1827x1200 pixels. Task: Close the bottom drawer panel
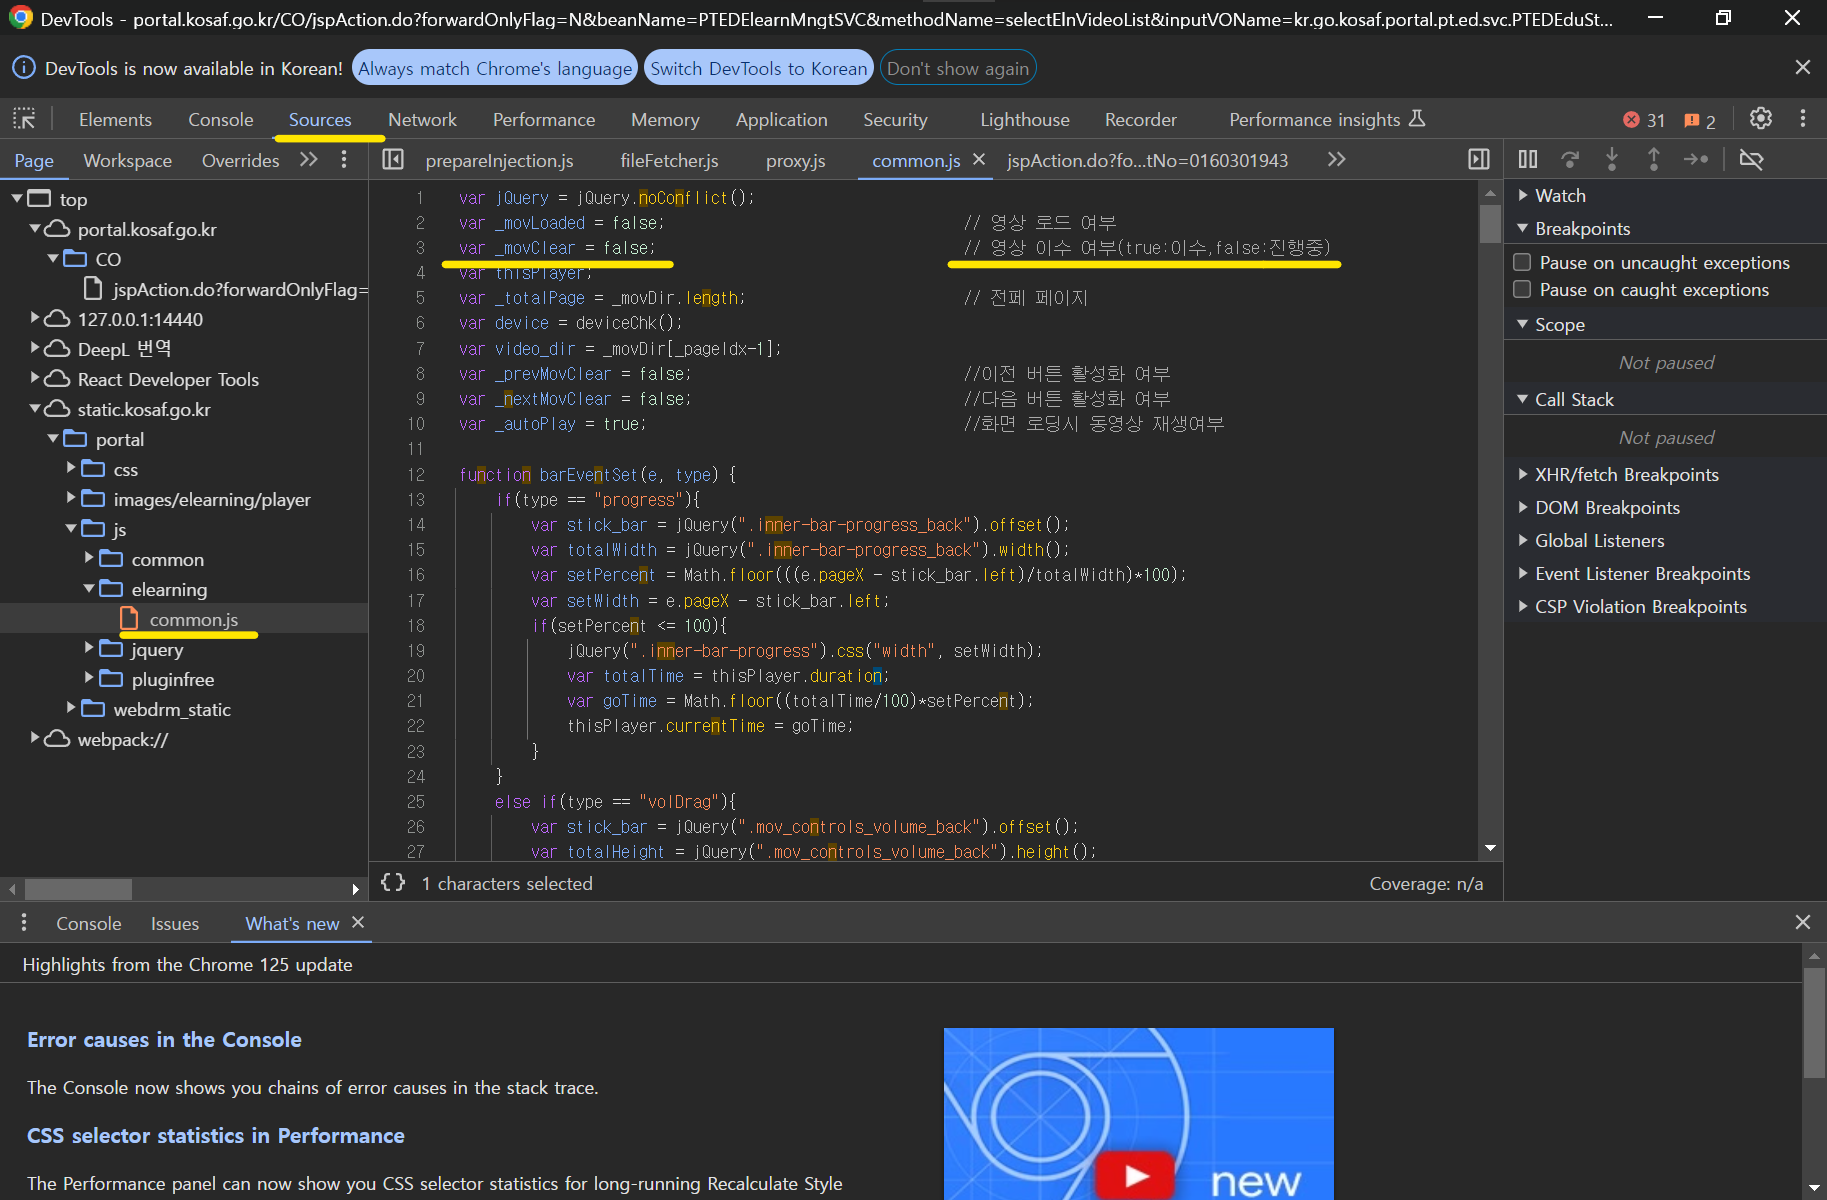click(x=1803, y=922)
